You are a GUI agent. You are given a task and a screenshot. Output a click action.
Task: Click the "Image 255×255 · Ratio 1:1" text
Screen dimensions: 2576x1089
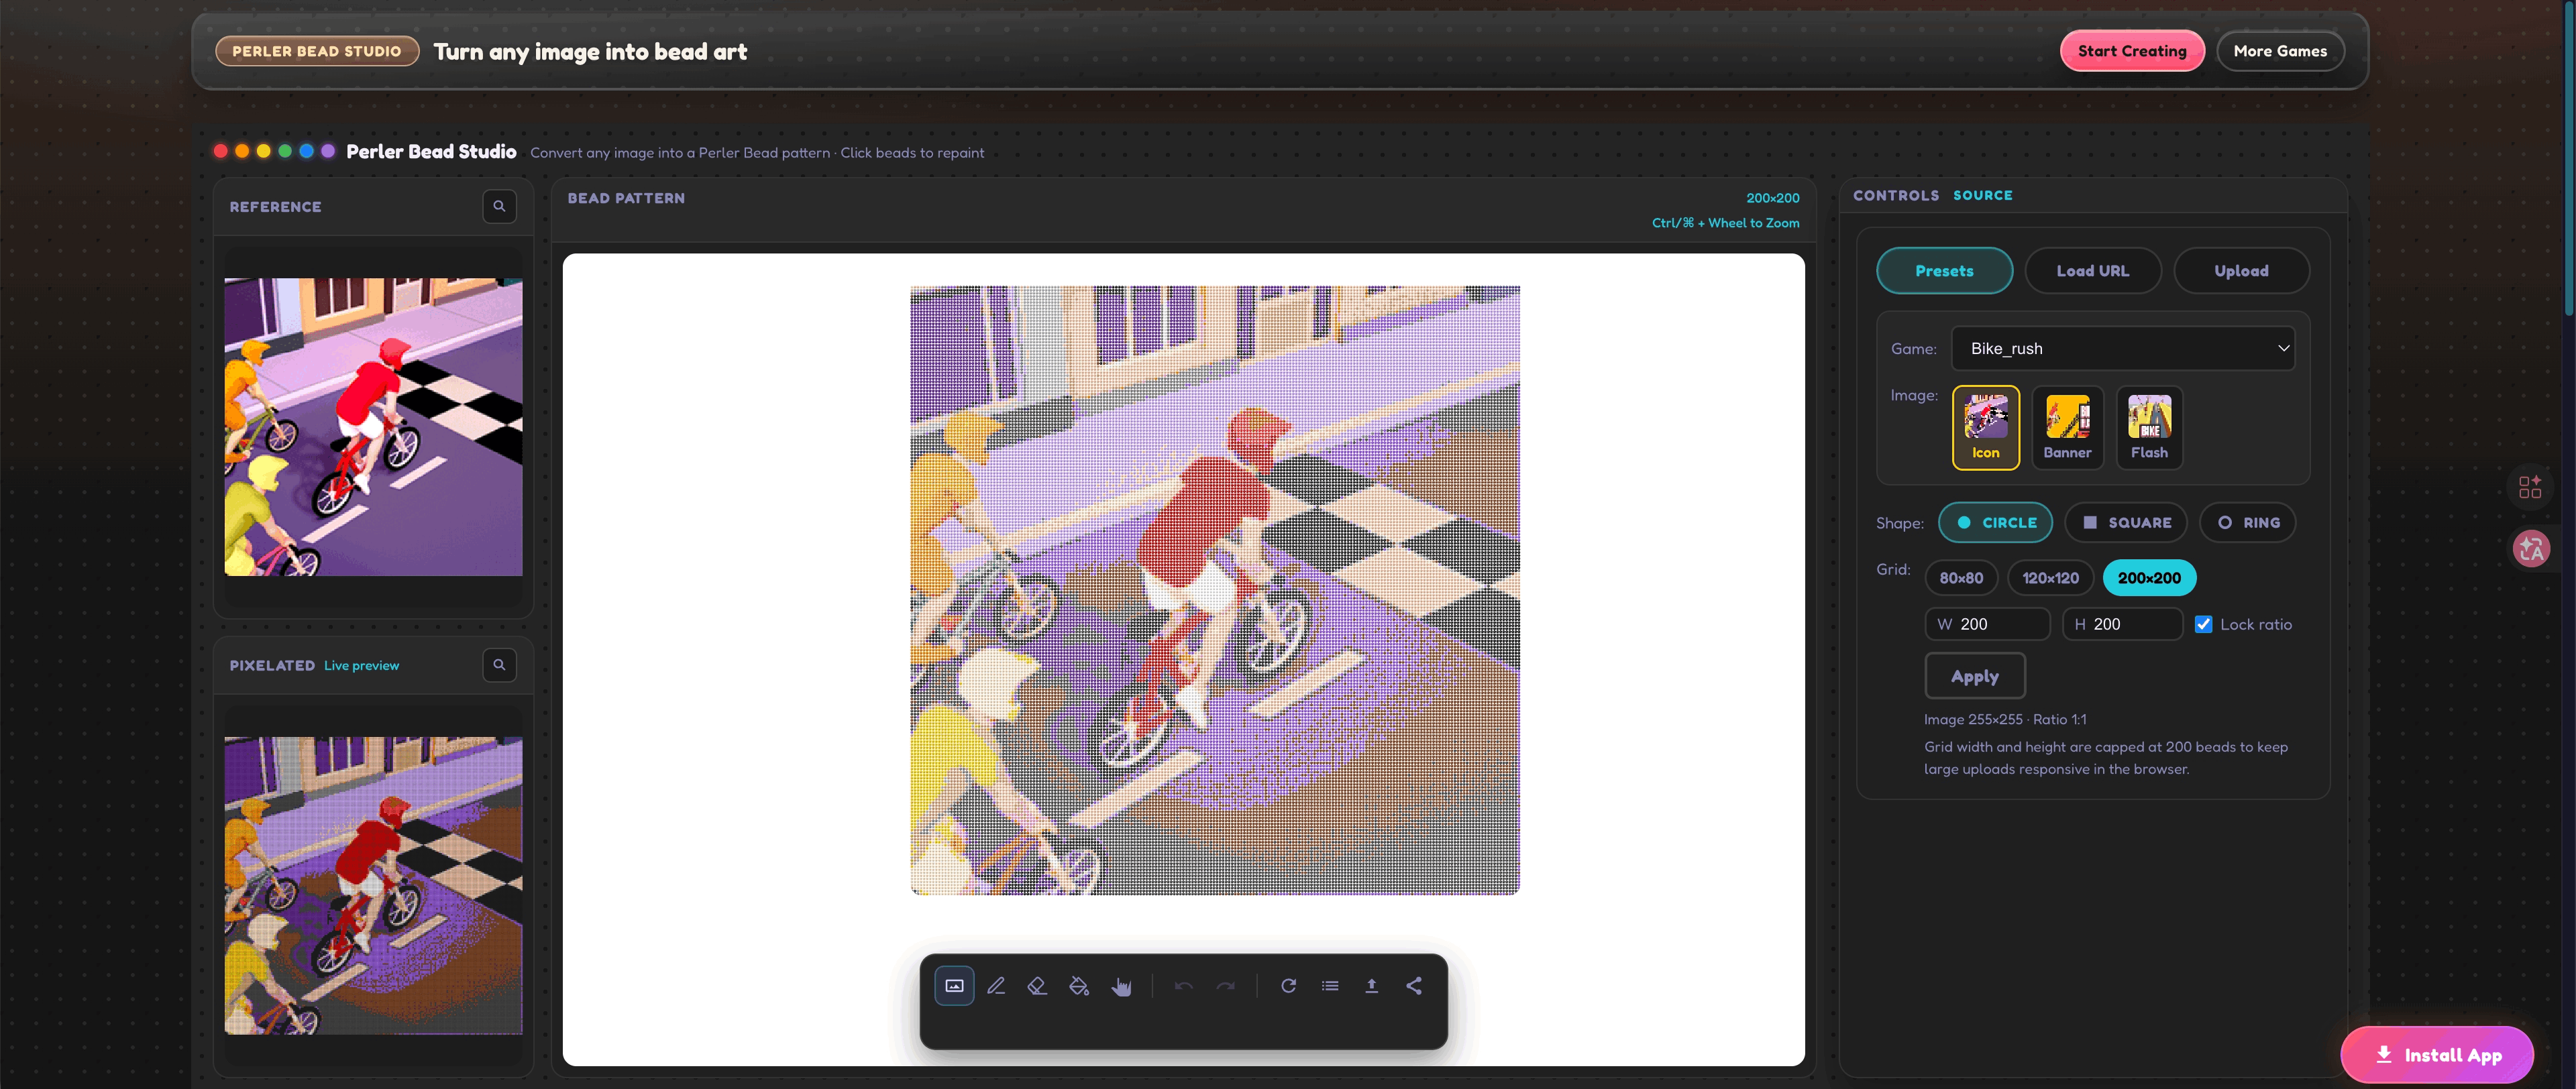[2004, 720]
